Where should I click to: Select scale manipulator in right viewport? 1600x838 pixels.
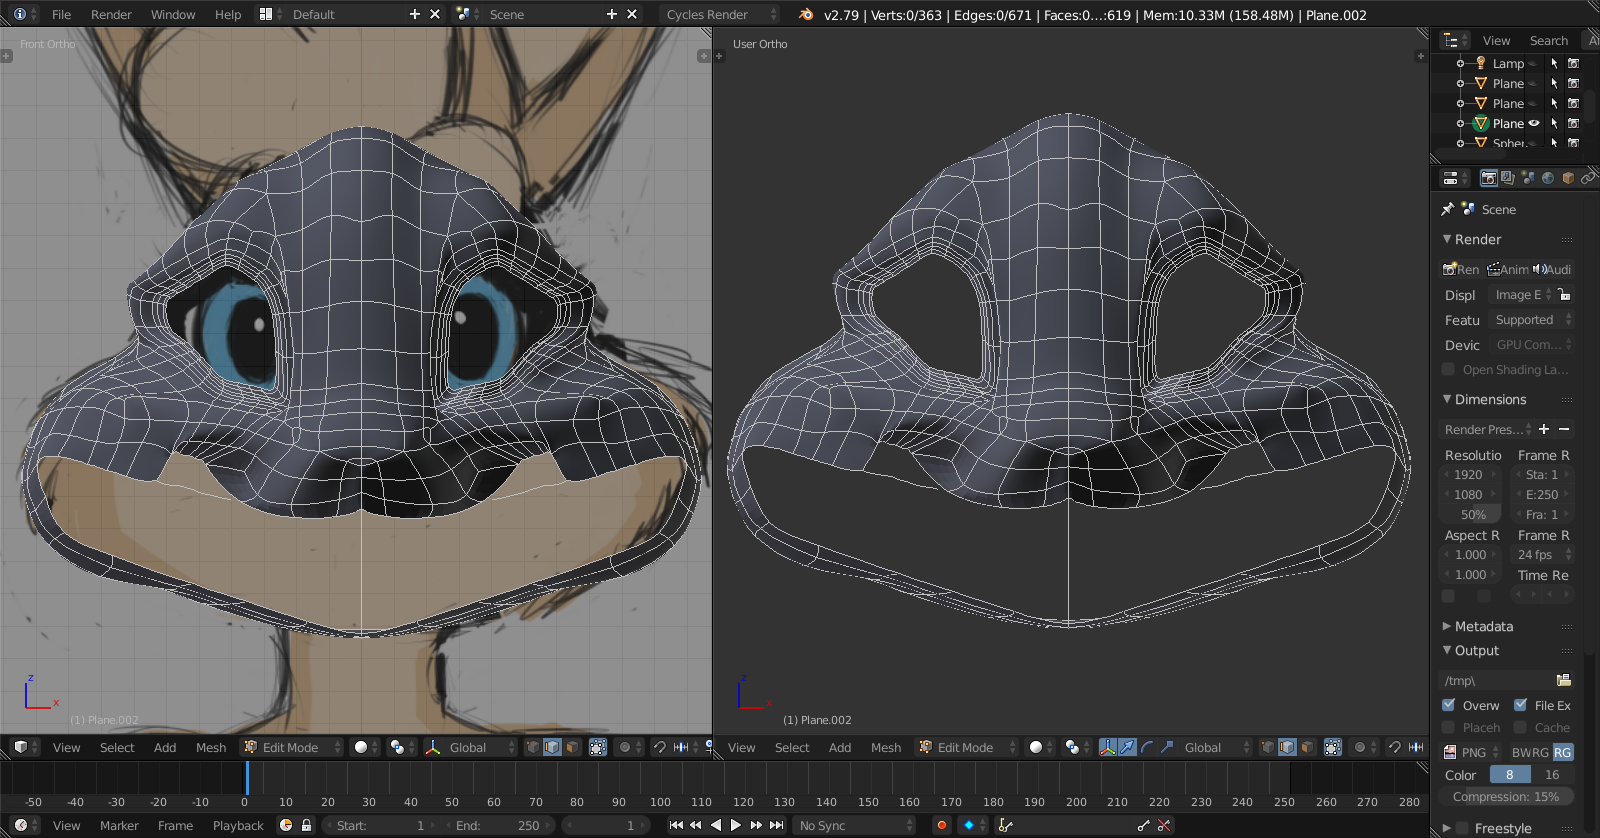click(1167, 747)
